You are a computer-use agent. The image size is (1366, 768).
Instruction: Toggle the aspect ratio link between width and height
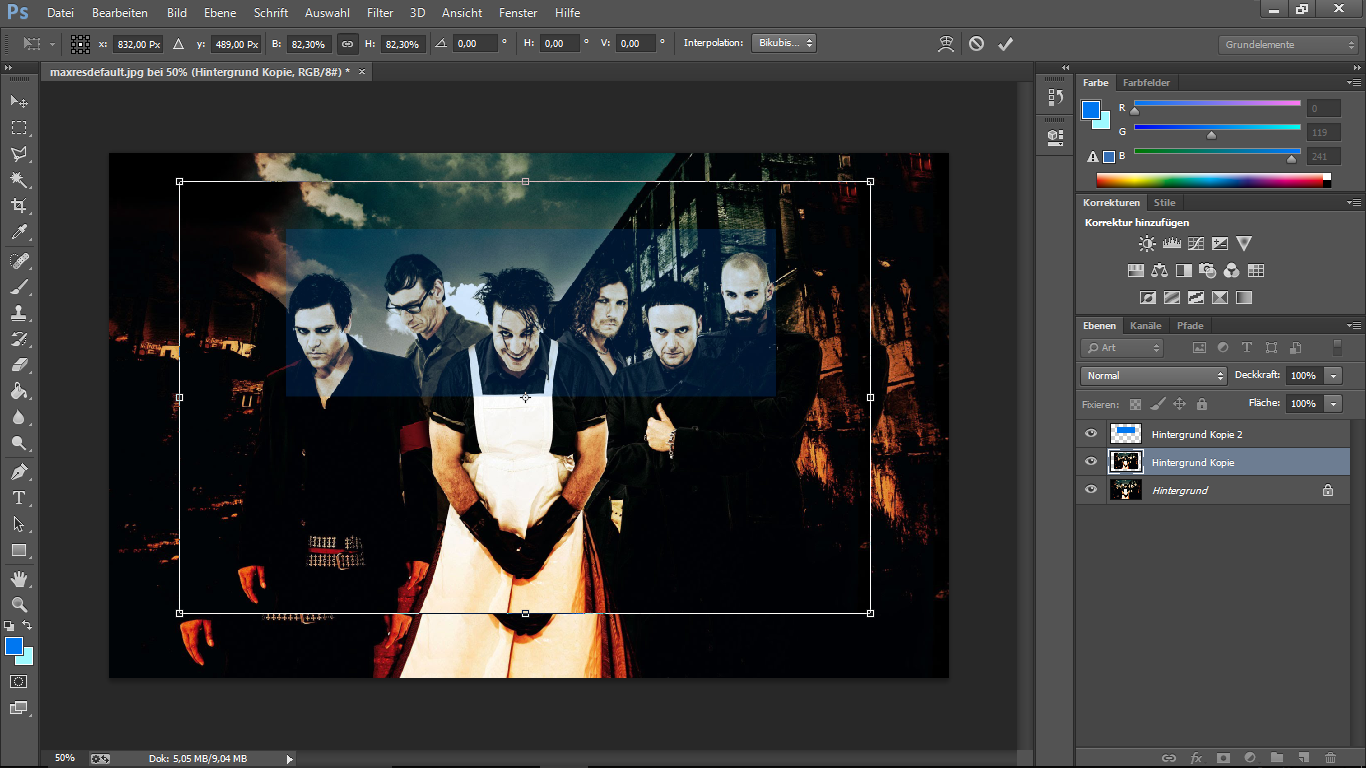pyautogui.click(x=347, y=44)
